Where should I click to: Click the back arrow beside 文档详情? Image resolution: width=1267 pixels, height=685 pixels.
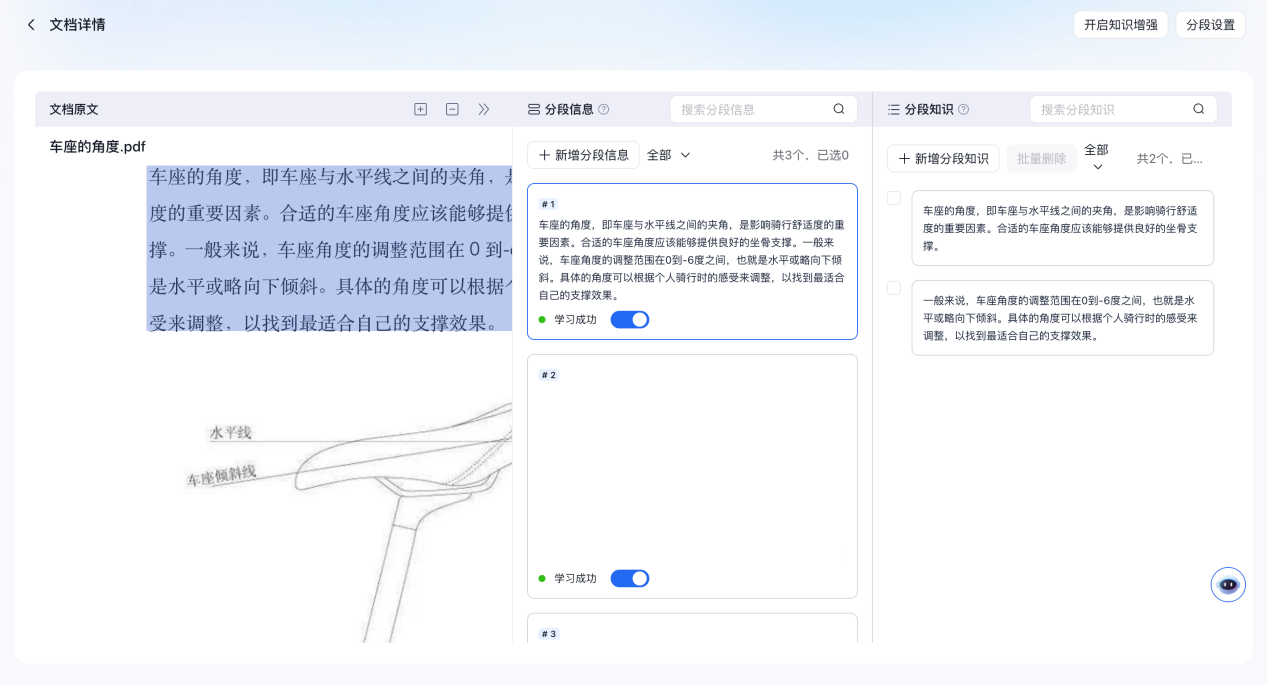[31, 24]
